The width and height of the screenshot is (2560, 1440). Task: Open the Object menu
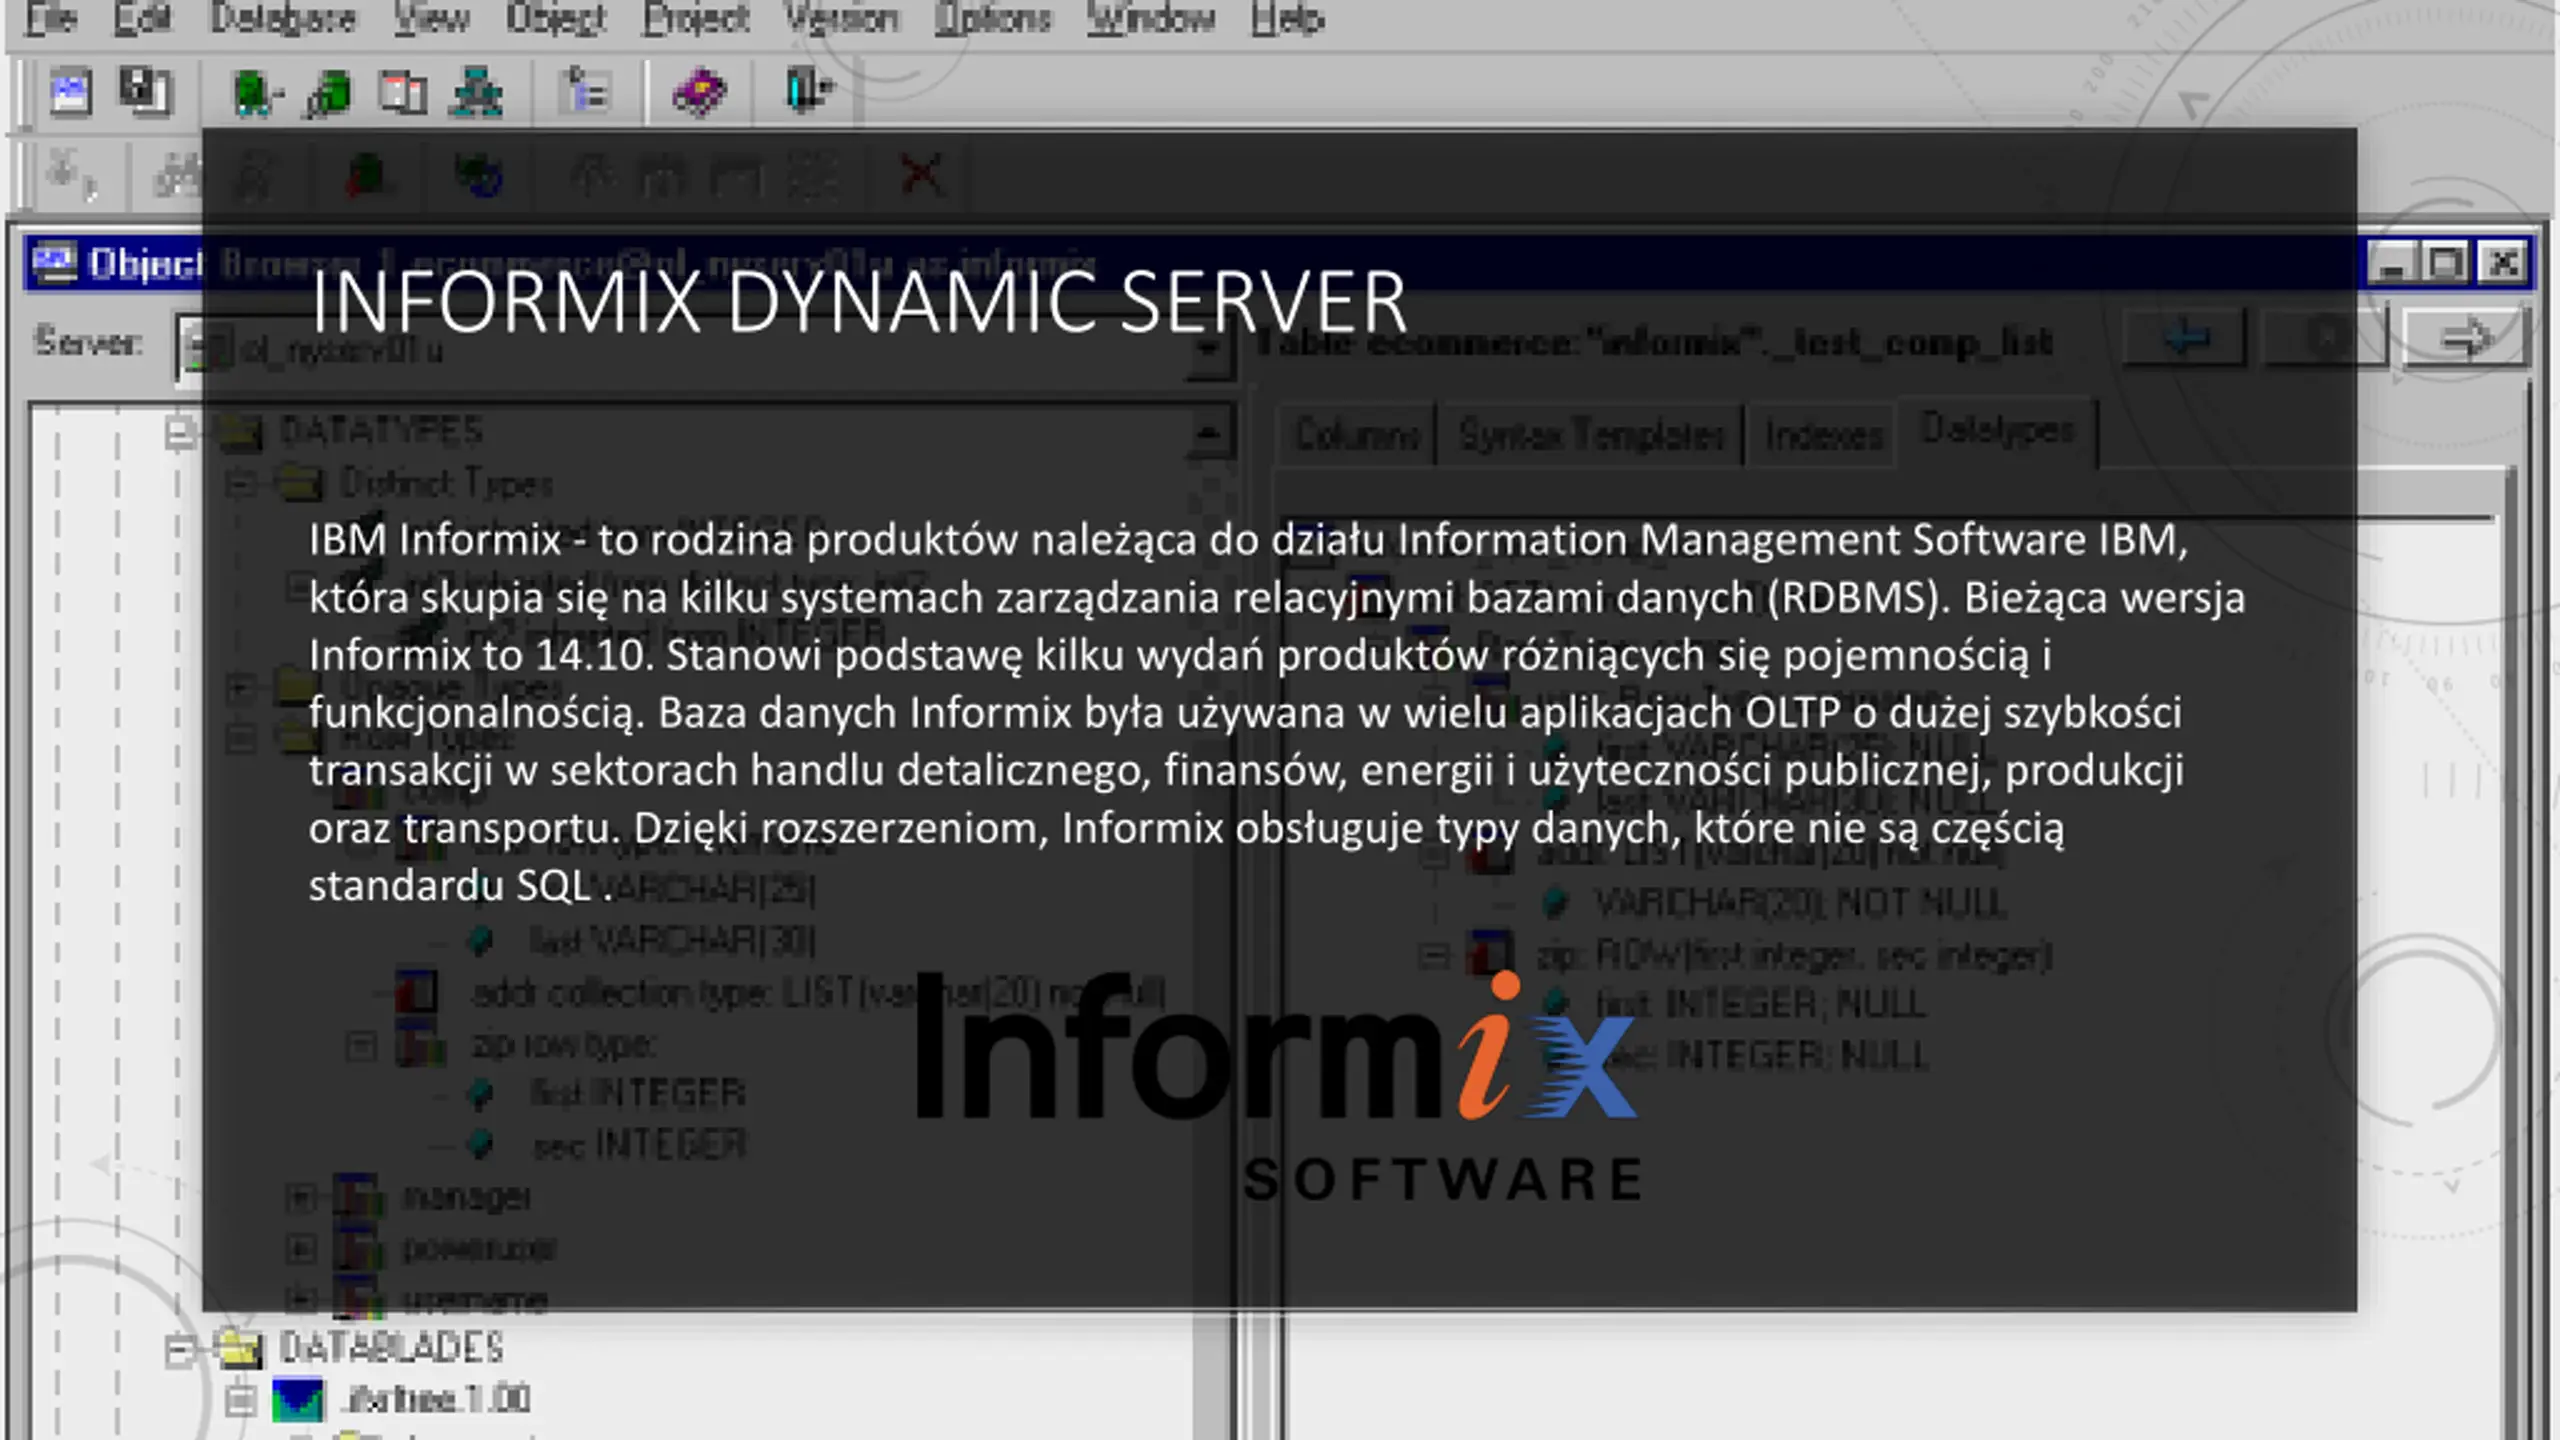pos(556,18)
